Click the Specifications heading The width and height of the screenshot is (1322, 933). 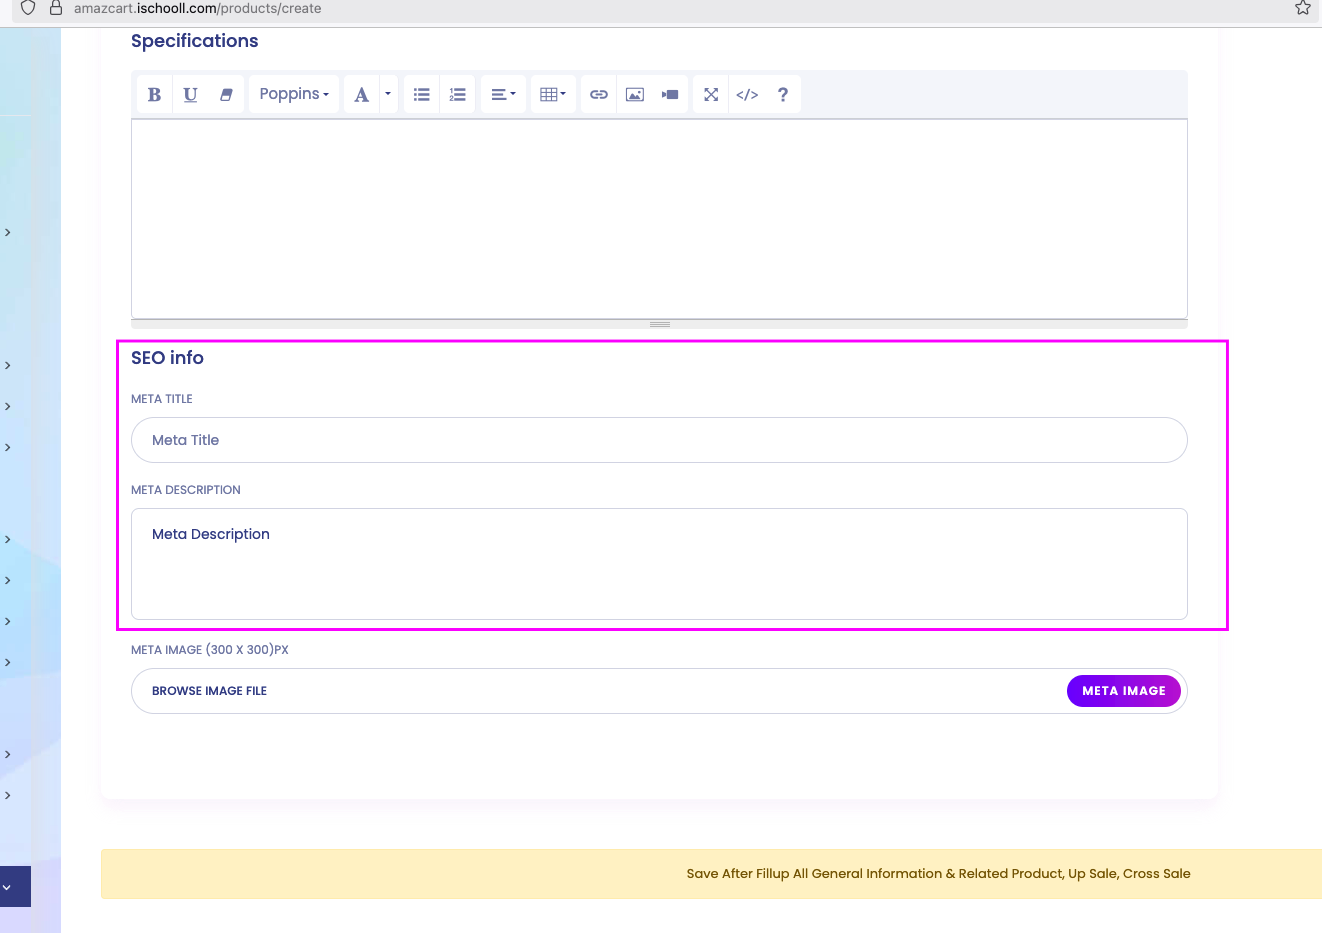pyautogui.click(x=195, y=41)
